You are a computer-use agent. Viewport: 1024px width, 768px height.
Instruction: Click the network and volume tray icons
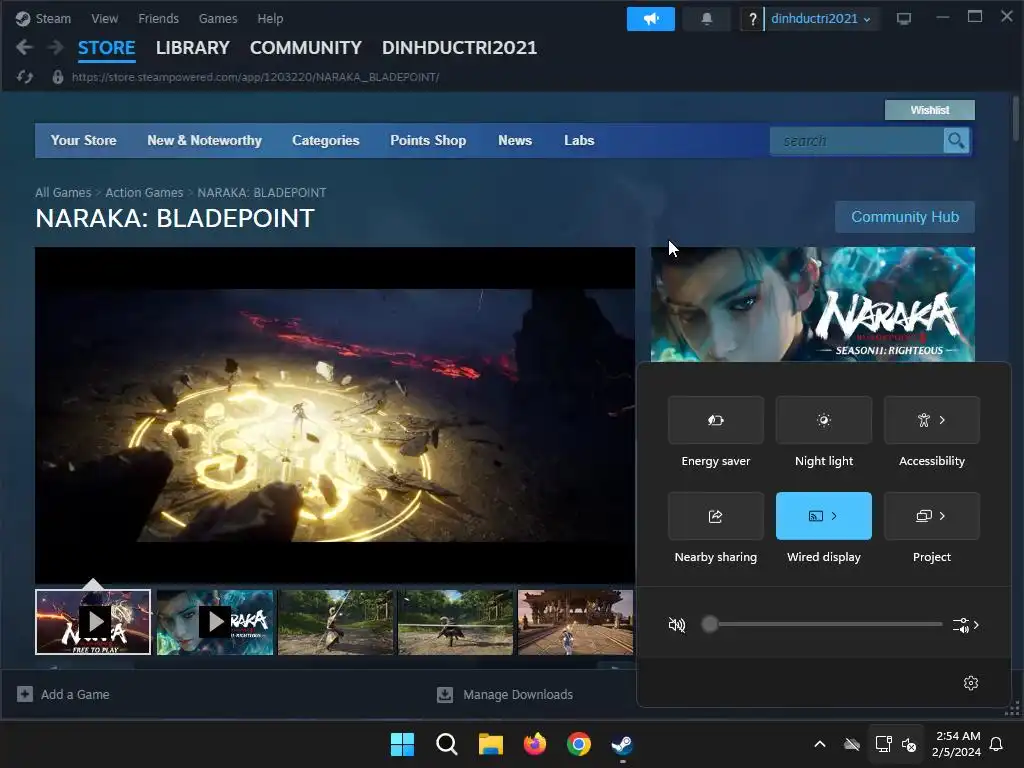pos(895,744)
